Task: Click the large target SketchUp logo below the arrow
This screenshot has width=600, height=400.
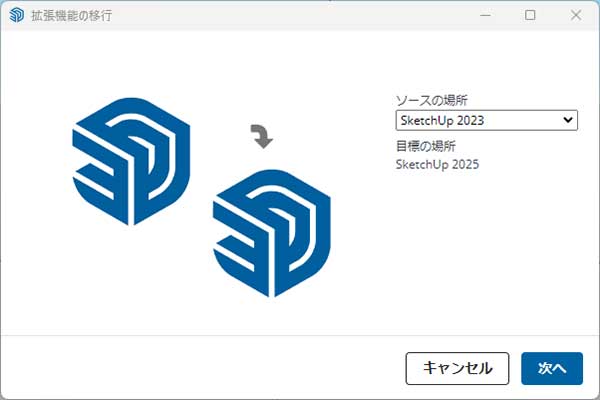Action: point(272,233)
